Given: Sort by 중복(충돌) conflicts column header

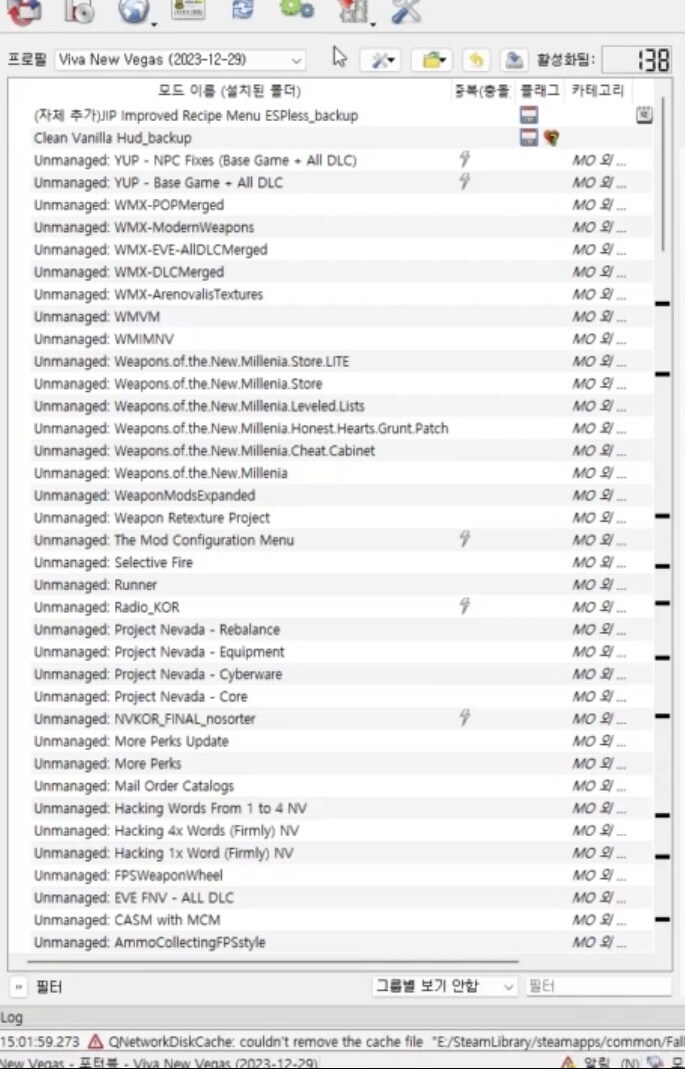Looking at the screenshot, I should coord(482,91).
